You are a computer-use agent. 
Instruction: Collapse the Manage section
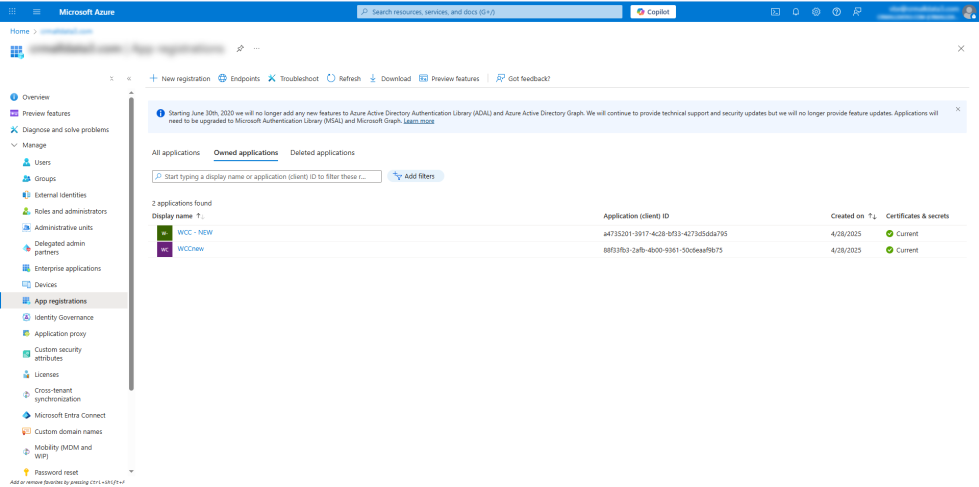pyautogui.click(x=14, y=145)
